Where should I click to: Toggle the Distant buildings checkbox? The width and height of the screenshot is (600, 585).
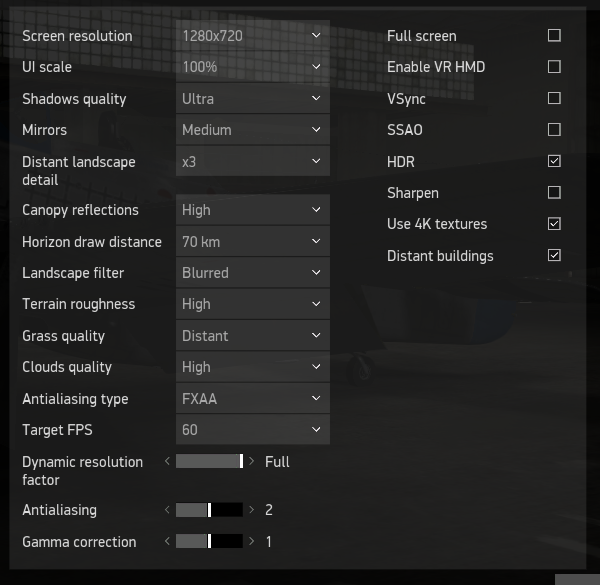[x=554, y=255]
